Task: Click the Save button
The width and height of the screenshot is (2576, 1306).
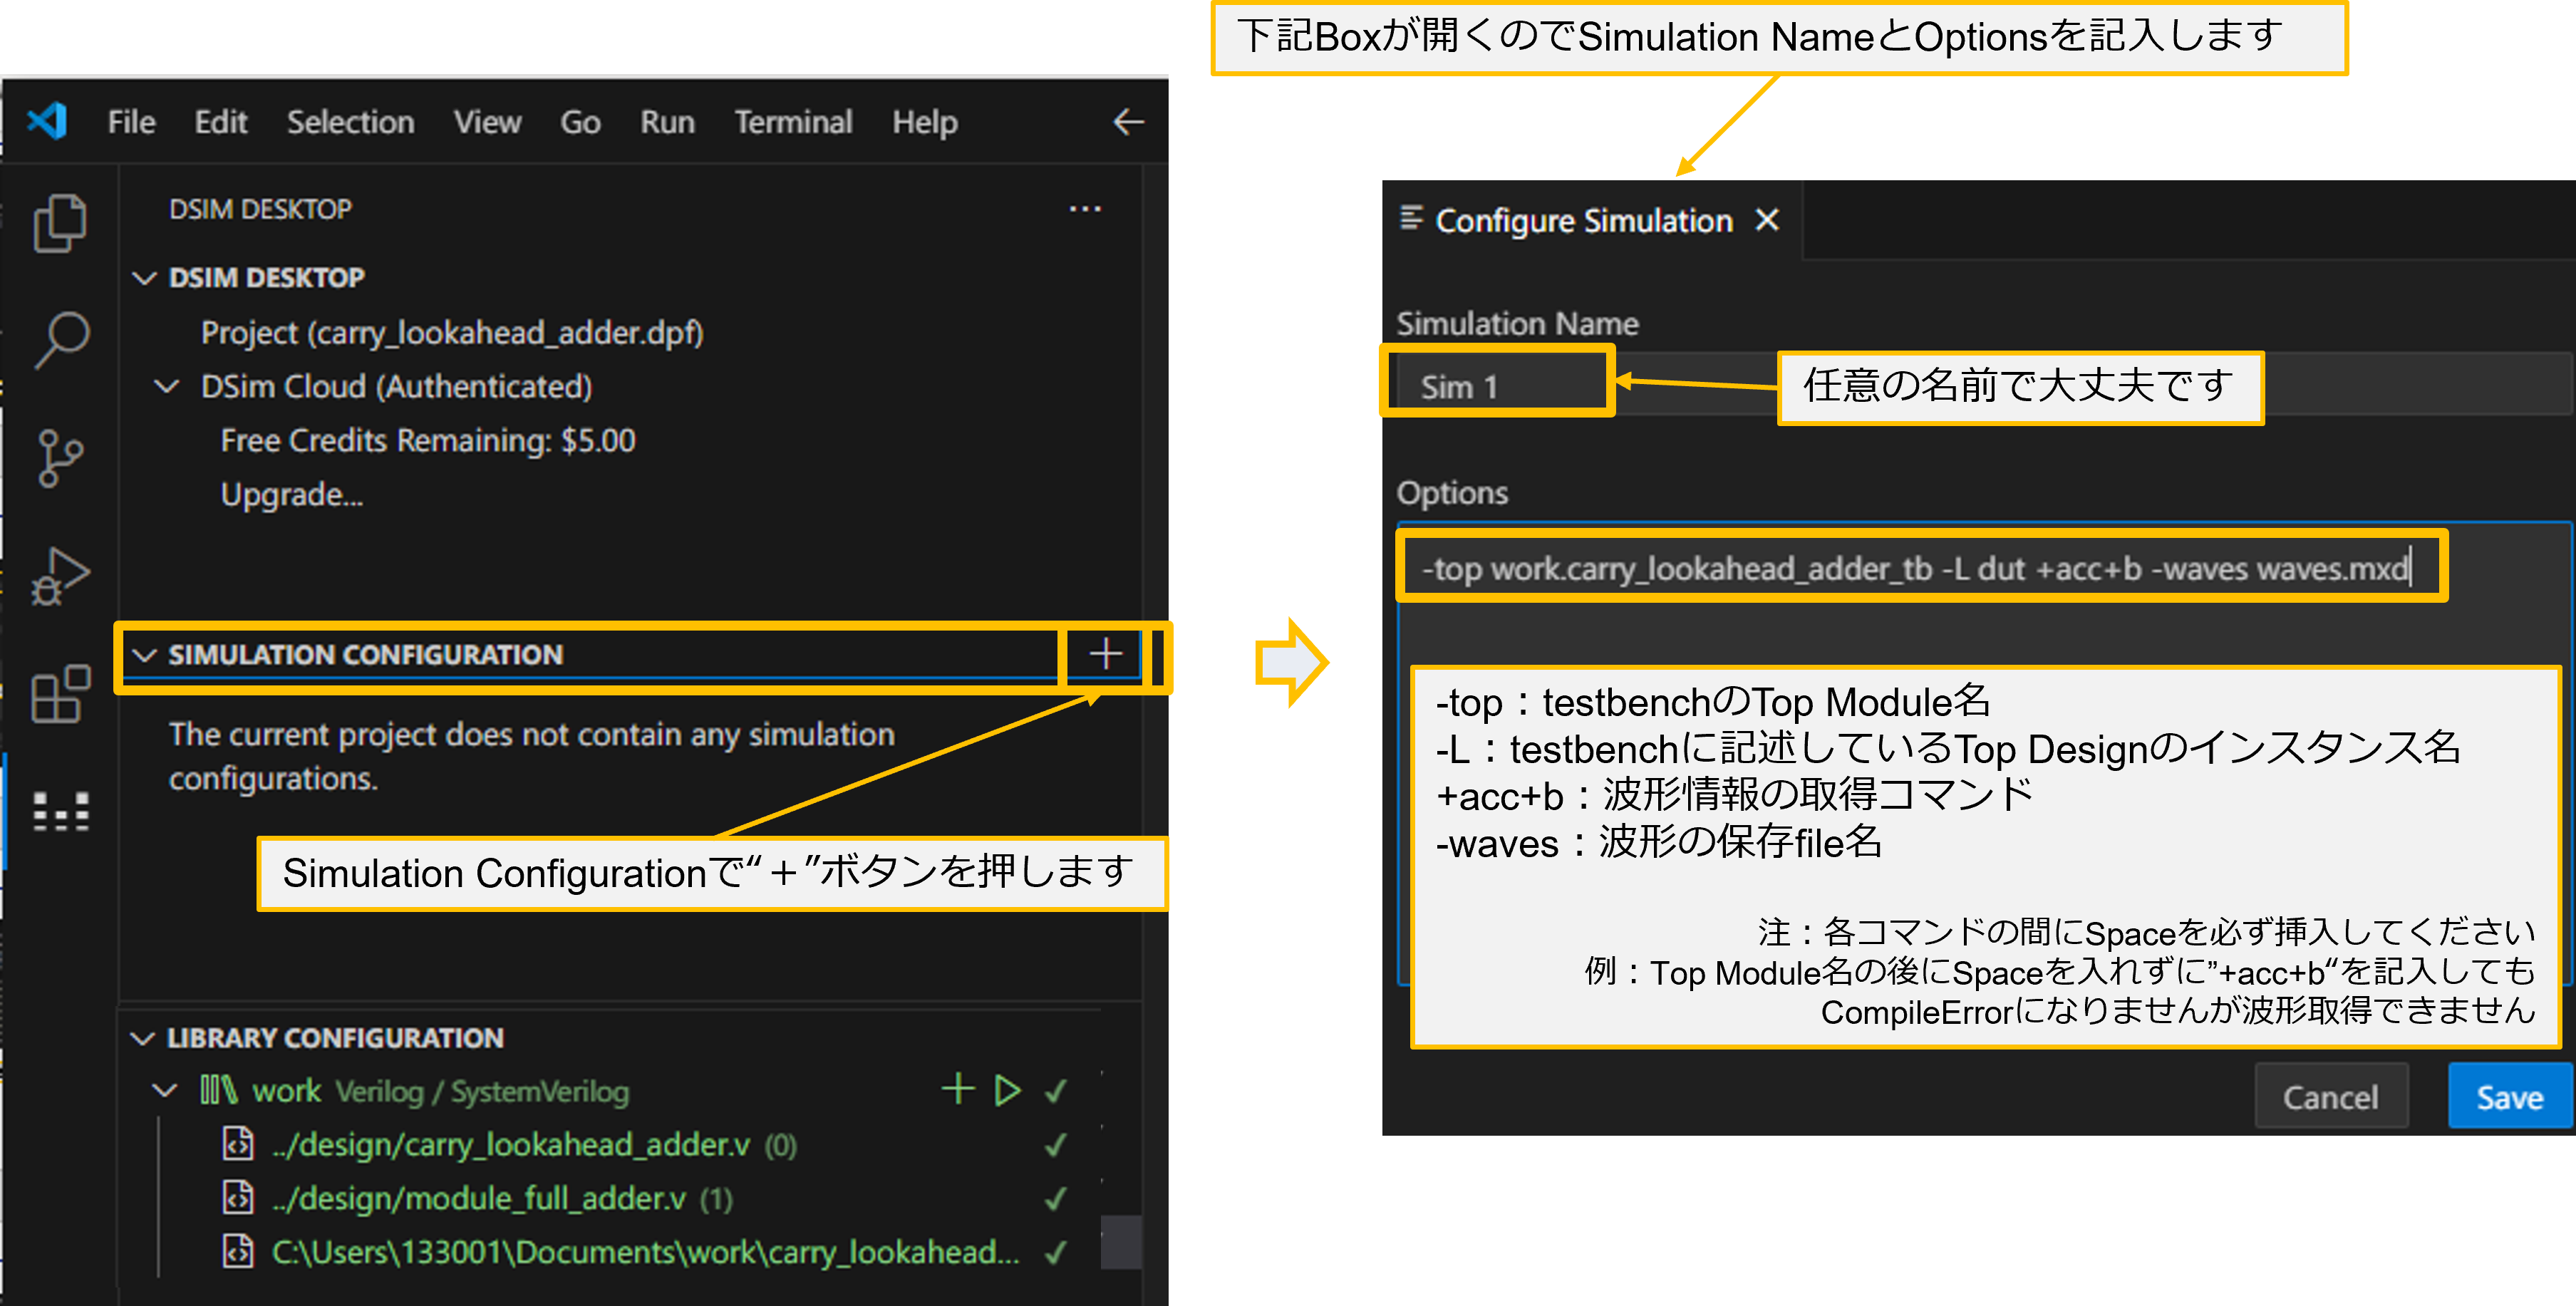Action: 2510,1097
